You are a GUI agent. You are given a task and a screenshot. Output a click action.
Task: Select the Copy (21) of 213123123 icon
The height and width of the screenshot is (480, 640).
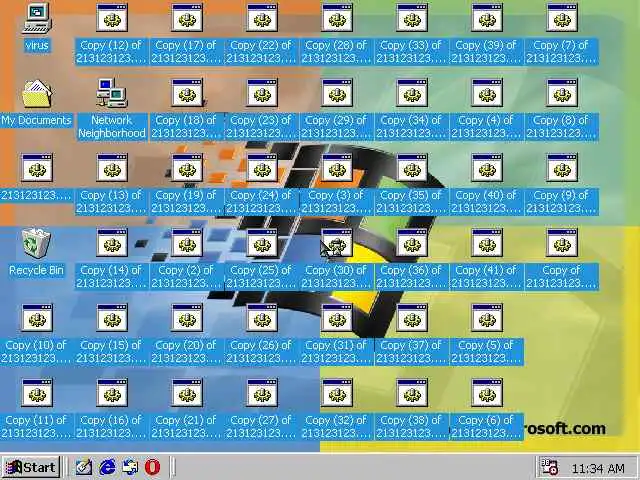point(187,393)
